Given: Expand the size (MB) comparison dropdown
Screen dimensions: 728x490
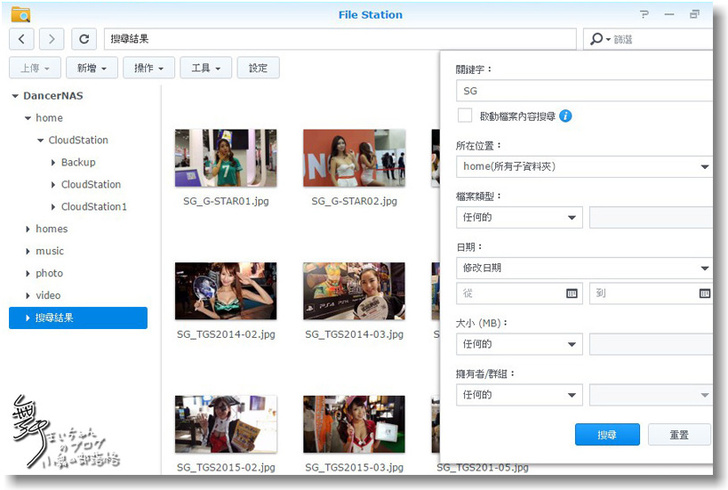Looking at the screenshot, I should point(518,344).
